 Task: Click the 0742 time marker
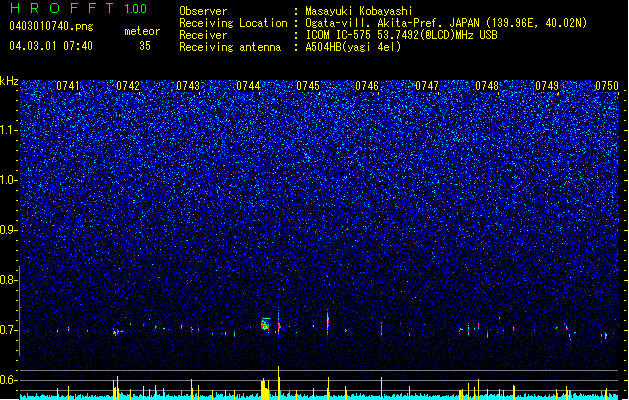[x=128, y=86]
